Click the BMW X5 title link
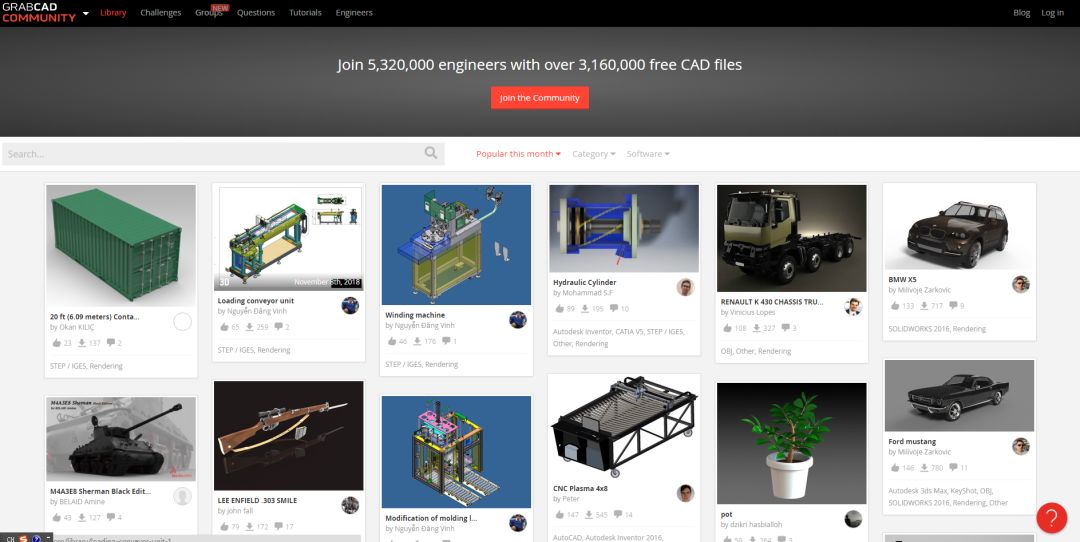Image resolution: width=1080 pixels, height=542 pixels. click(902, 280)
